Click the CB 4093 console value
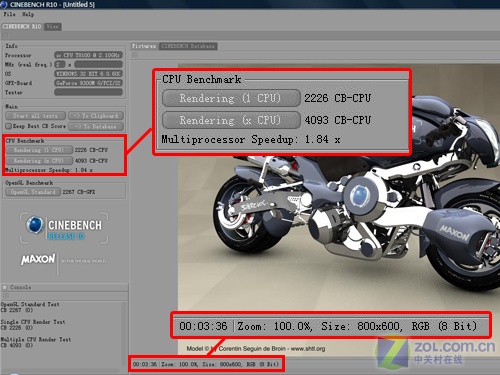 17,346
